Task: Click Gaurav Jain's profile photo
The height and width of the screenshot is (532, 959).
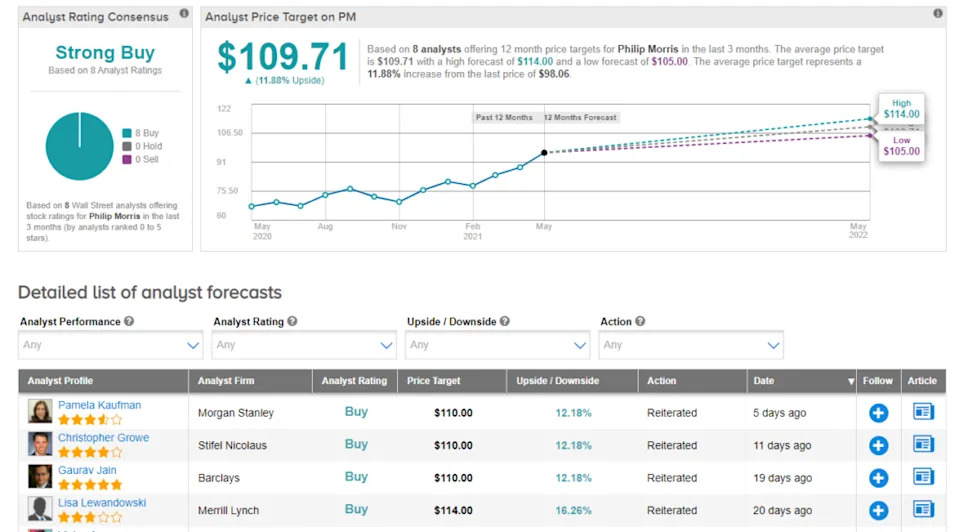Action: 40,477
